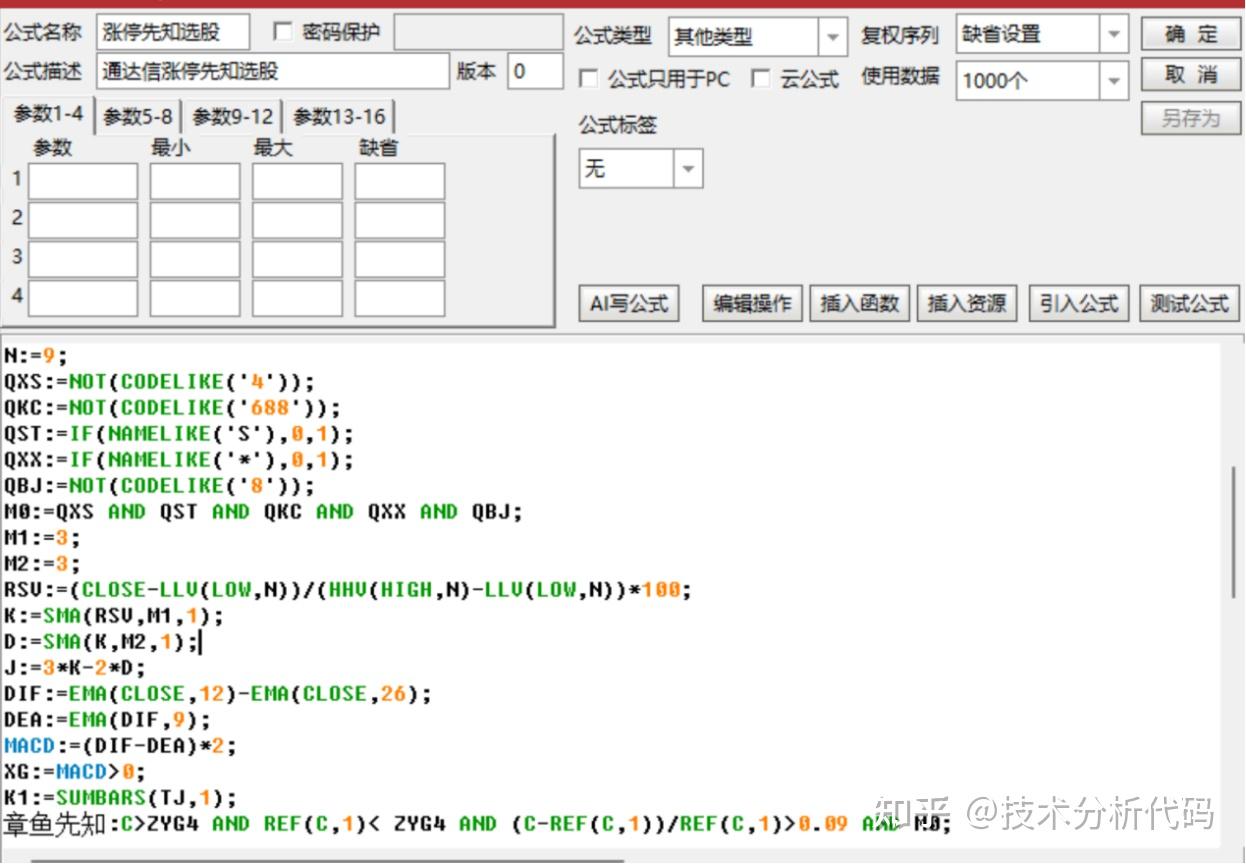
Task: Click the RSV formula line
Action: tap(348, 589)
